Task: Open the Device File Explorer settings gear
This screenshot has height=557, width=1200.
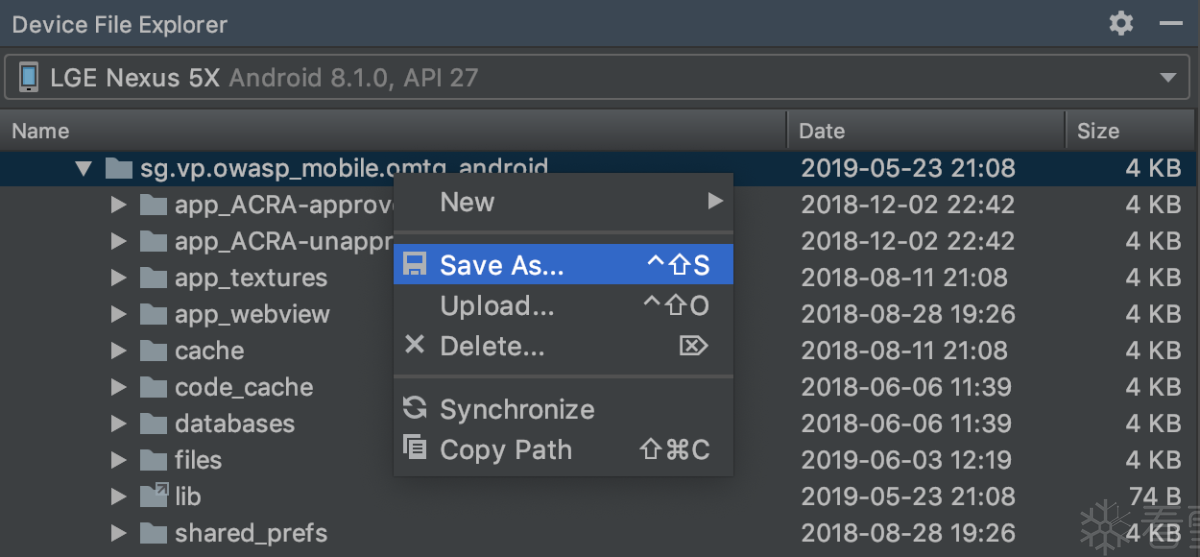Action: 1122,24
